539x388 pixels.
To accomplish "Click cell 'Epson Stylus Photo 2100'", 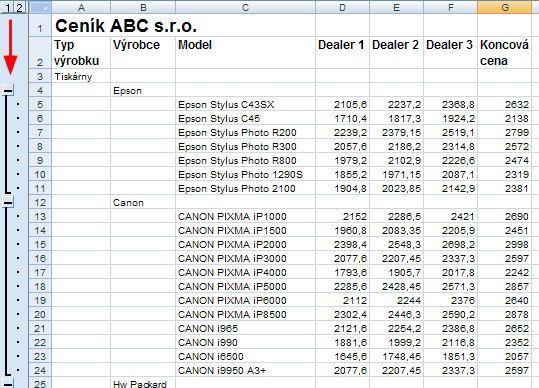I will click(245, 188).
